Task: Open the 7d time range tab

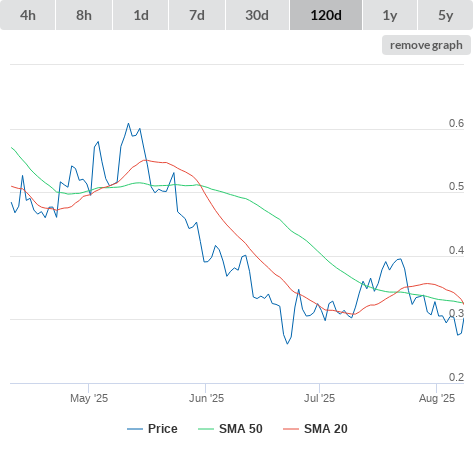Action: pyautogui.click(x=197, y=15)
